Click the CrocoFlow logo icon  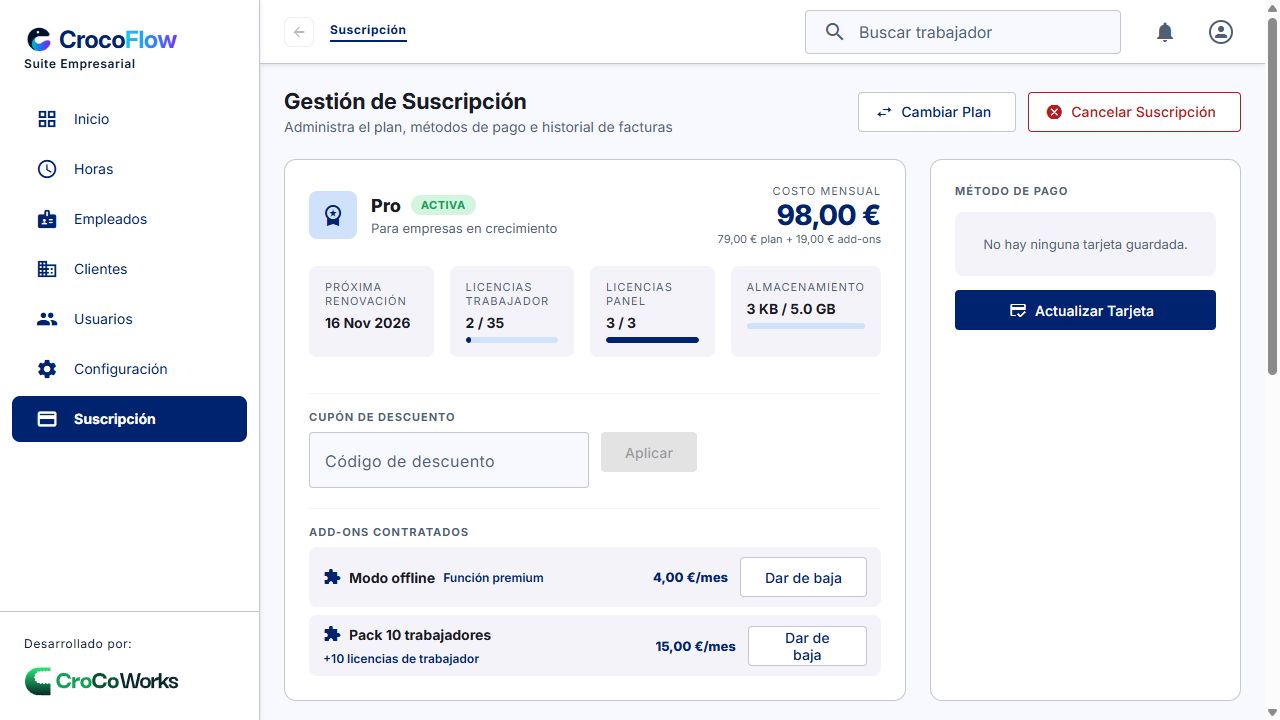tap(39, 40)
